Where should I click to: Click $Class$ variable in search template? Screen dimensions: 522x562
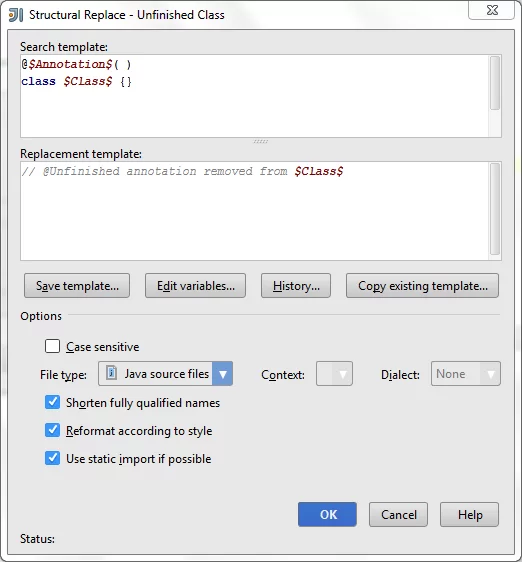[x=88, y=81]
